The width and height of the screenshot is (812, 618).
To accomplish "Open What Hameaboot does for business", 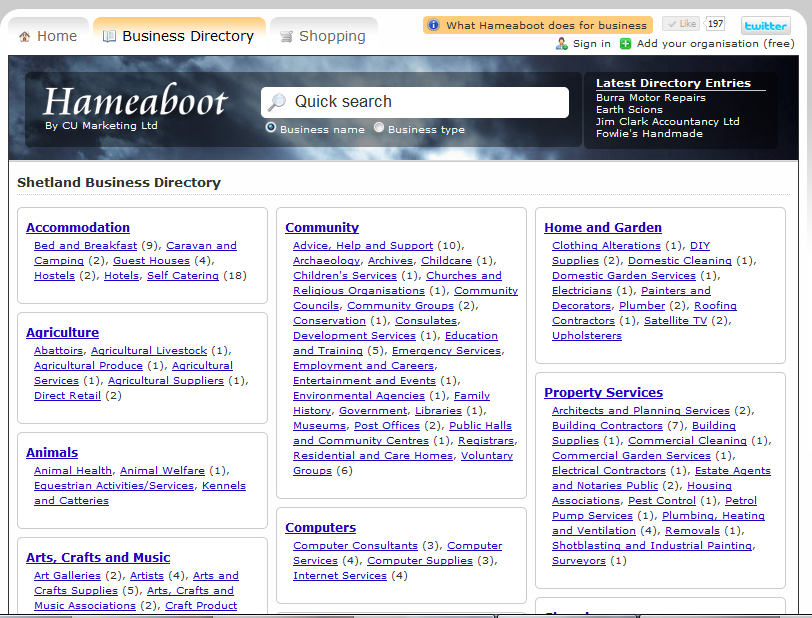I will coord(538,25).
